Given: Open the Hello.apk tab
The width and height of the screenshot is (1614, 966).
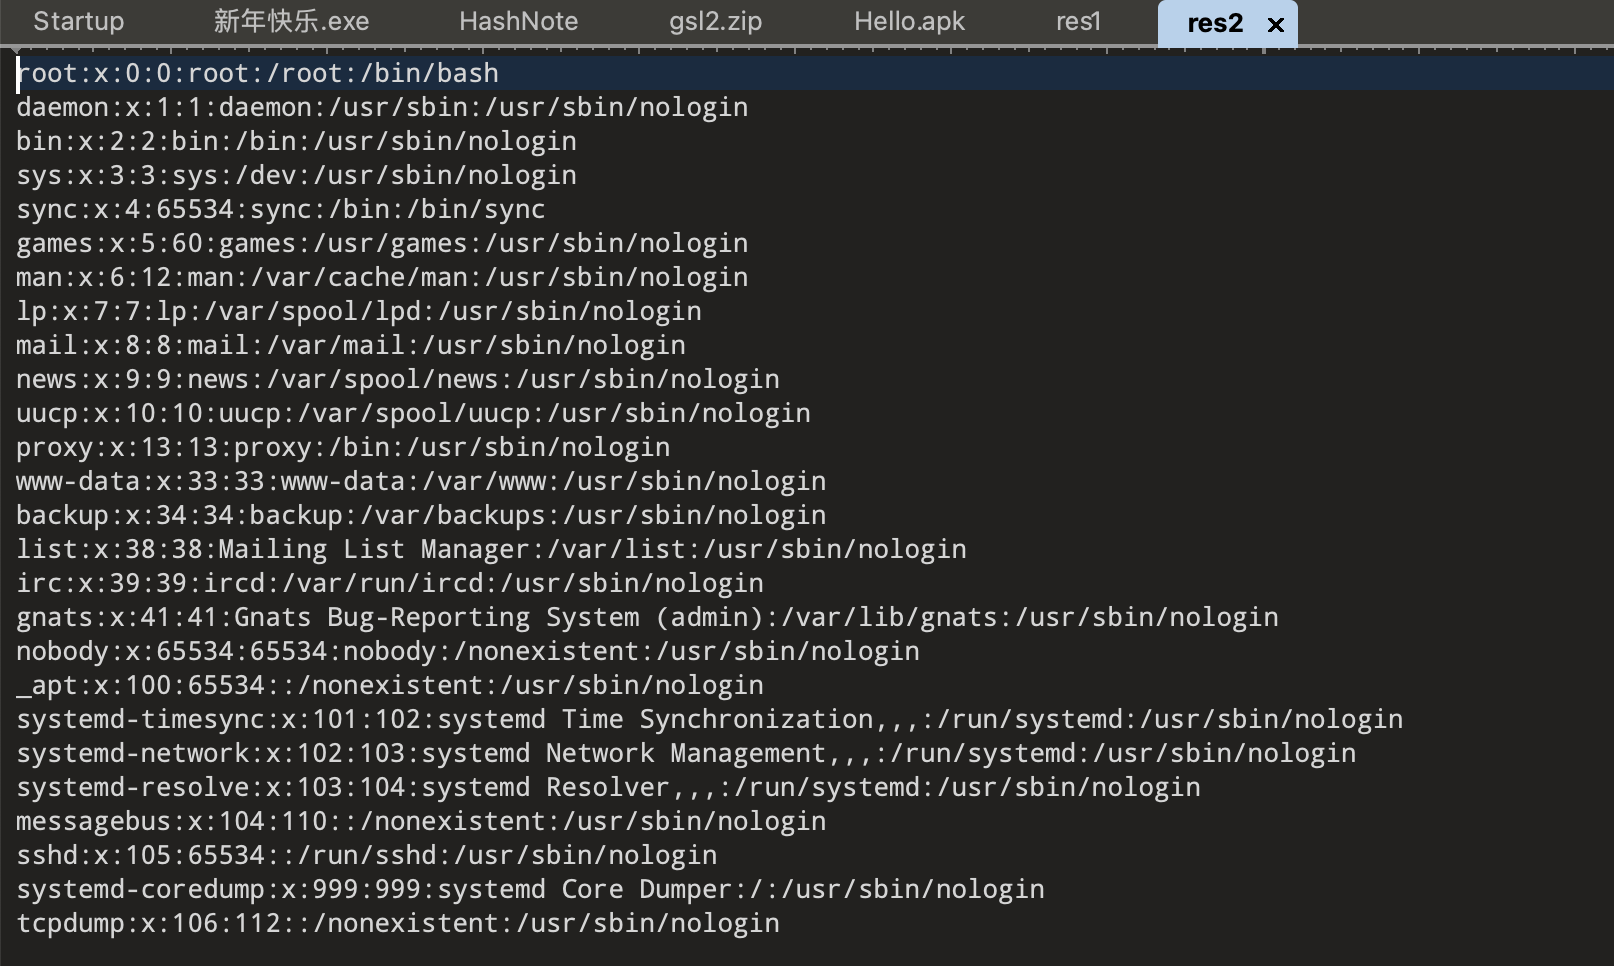Looking at the screenshot, I should tap(909, 22).
